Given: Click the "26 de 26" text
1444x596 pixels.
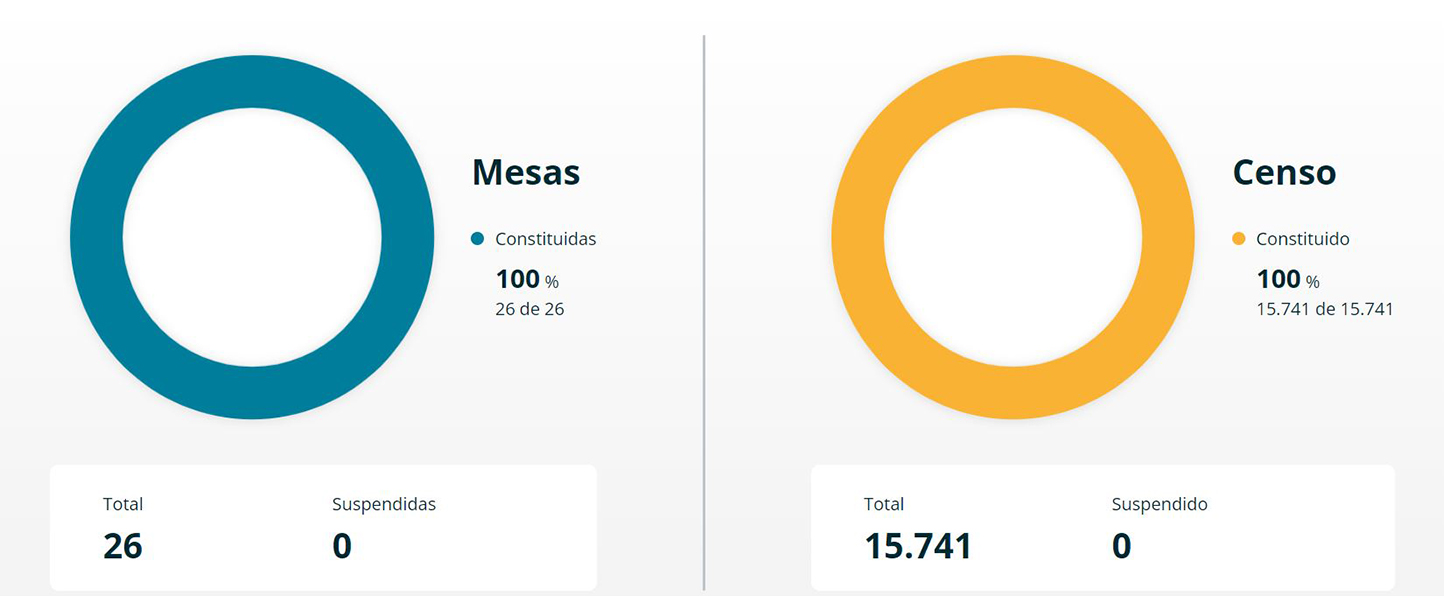Looking at the screenshot, I should click(529, 309).
